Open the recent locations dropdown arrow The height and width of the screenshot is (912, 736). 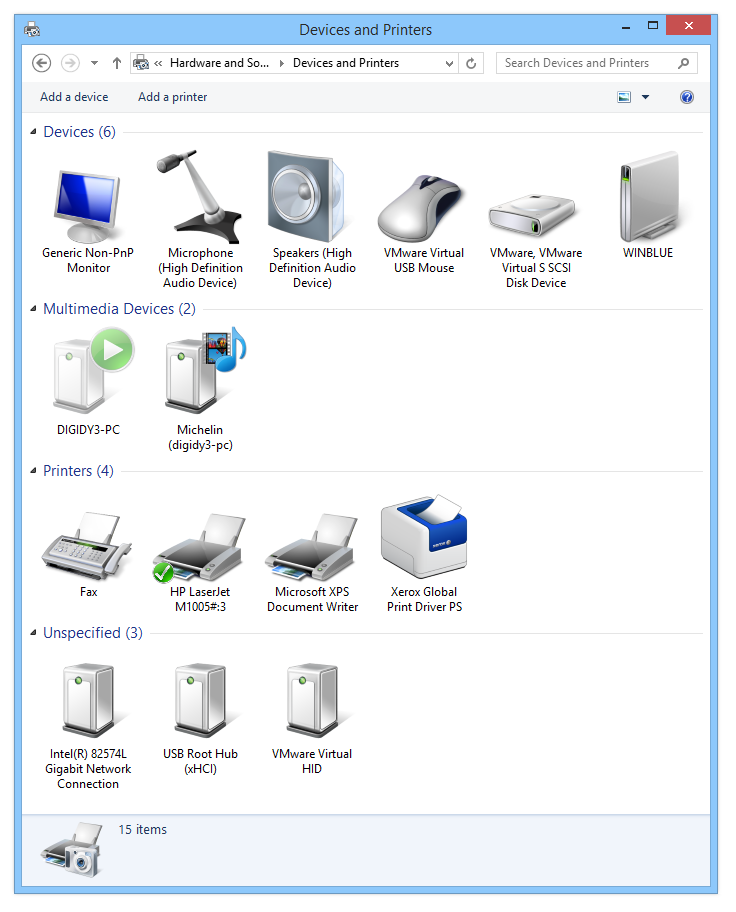(94, 63)
